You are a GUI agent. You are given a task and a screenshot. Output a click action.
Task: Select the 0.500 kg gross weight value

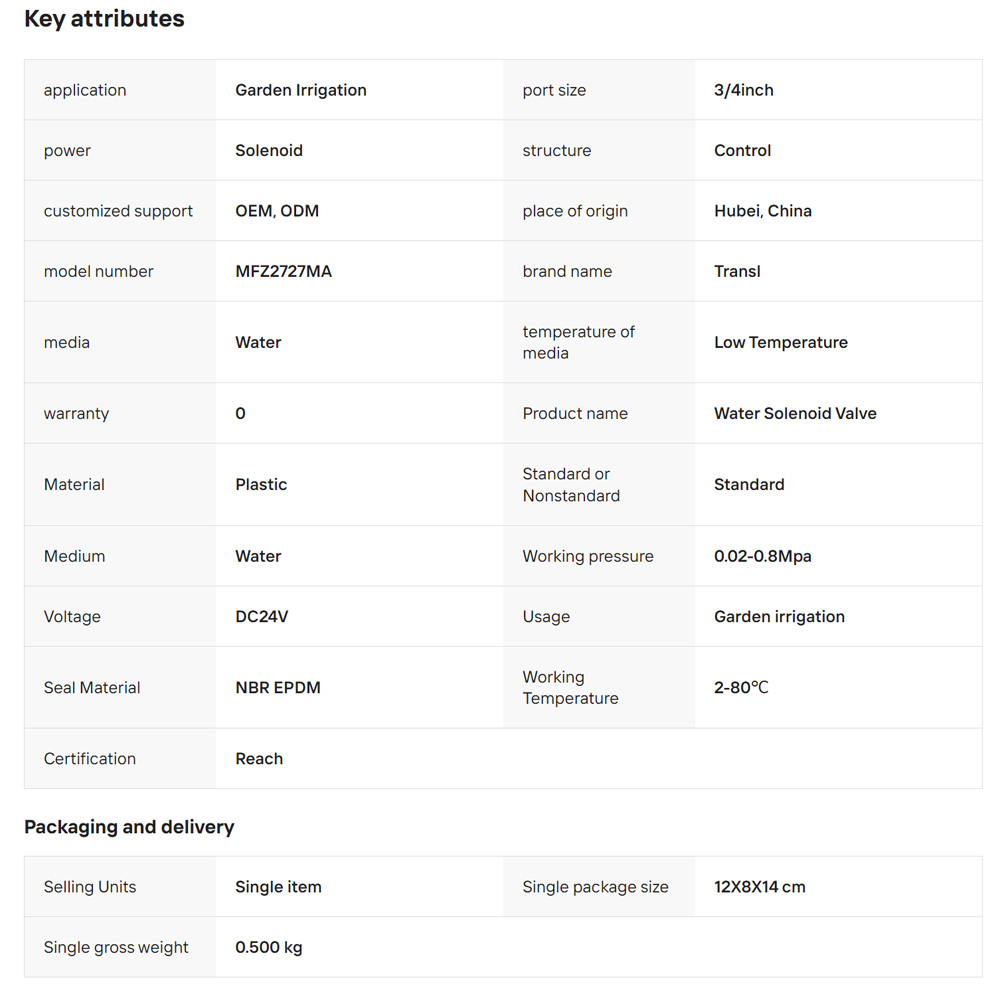pyautogui.click(x=268, y=948)
